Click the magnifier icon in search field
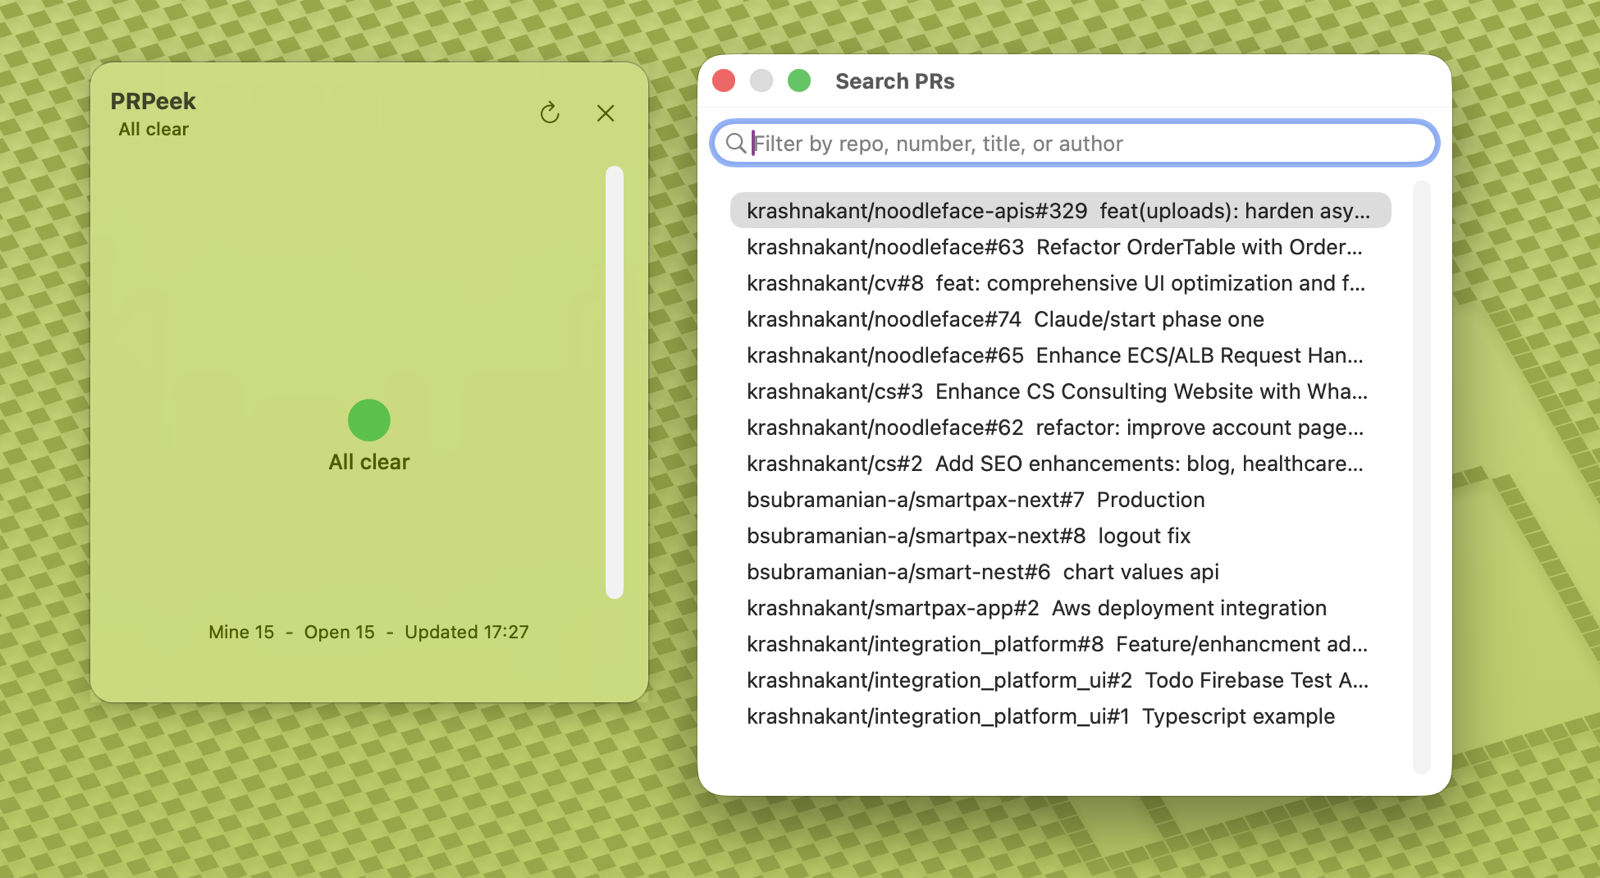 coord(736,143)
